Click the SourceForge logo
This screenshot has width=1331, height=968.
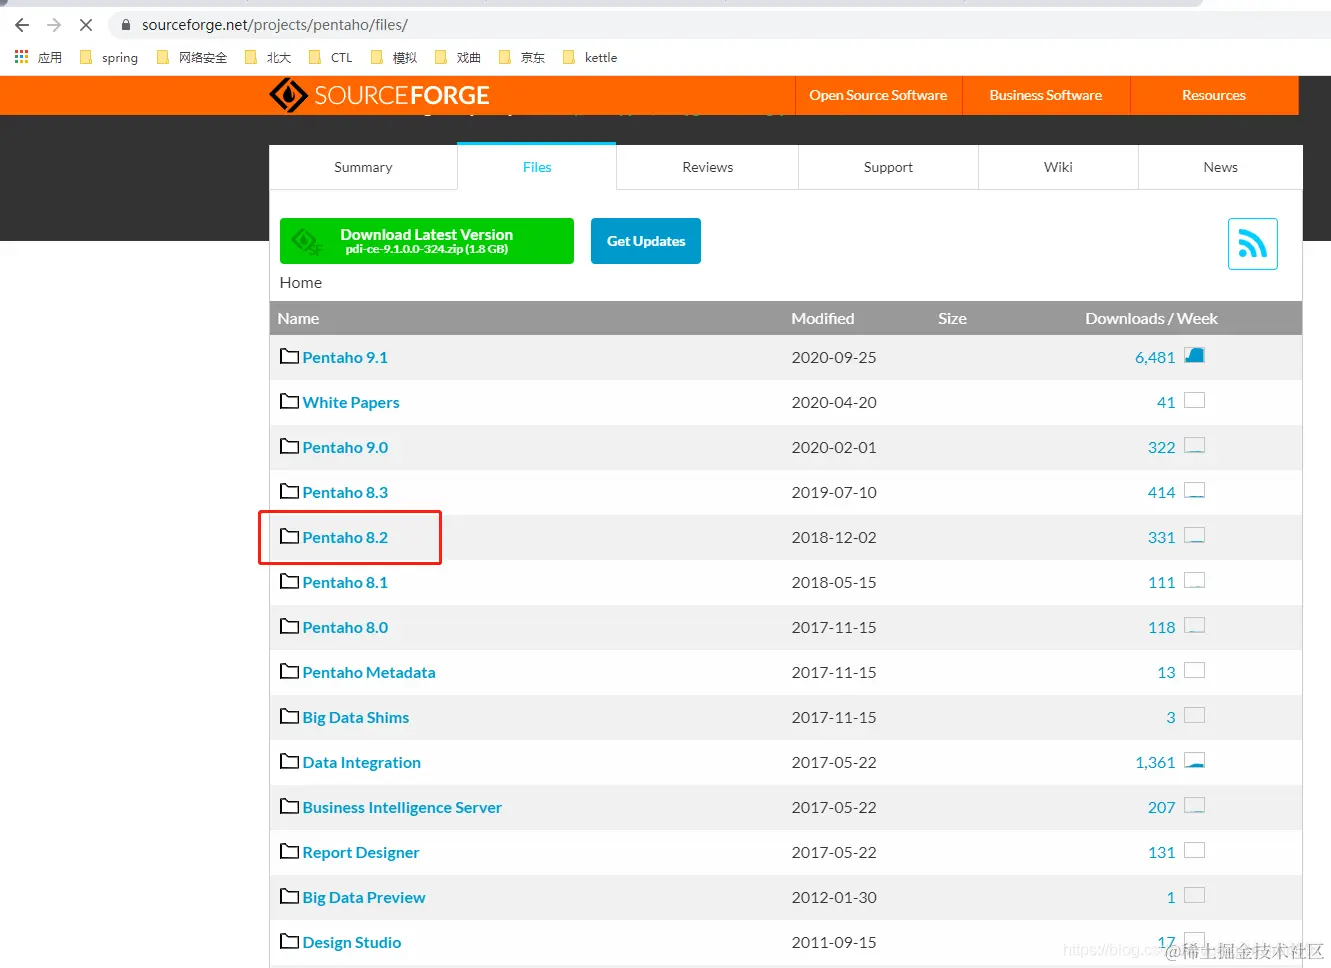point(380,95)
